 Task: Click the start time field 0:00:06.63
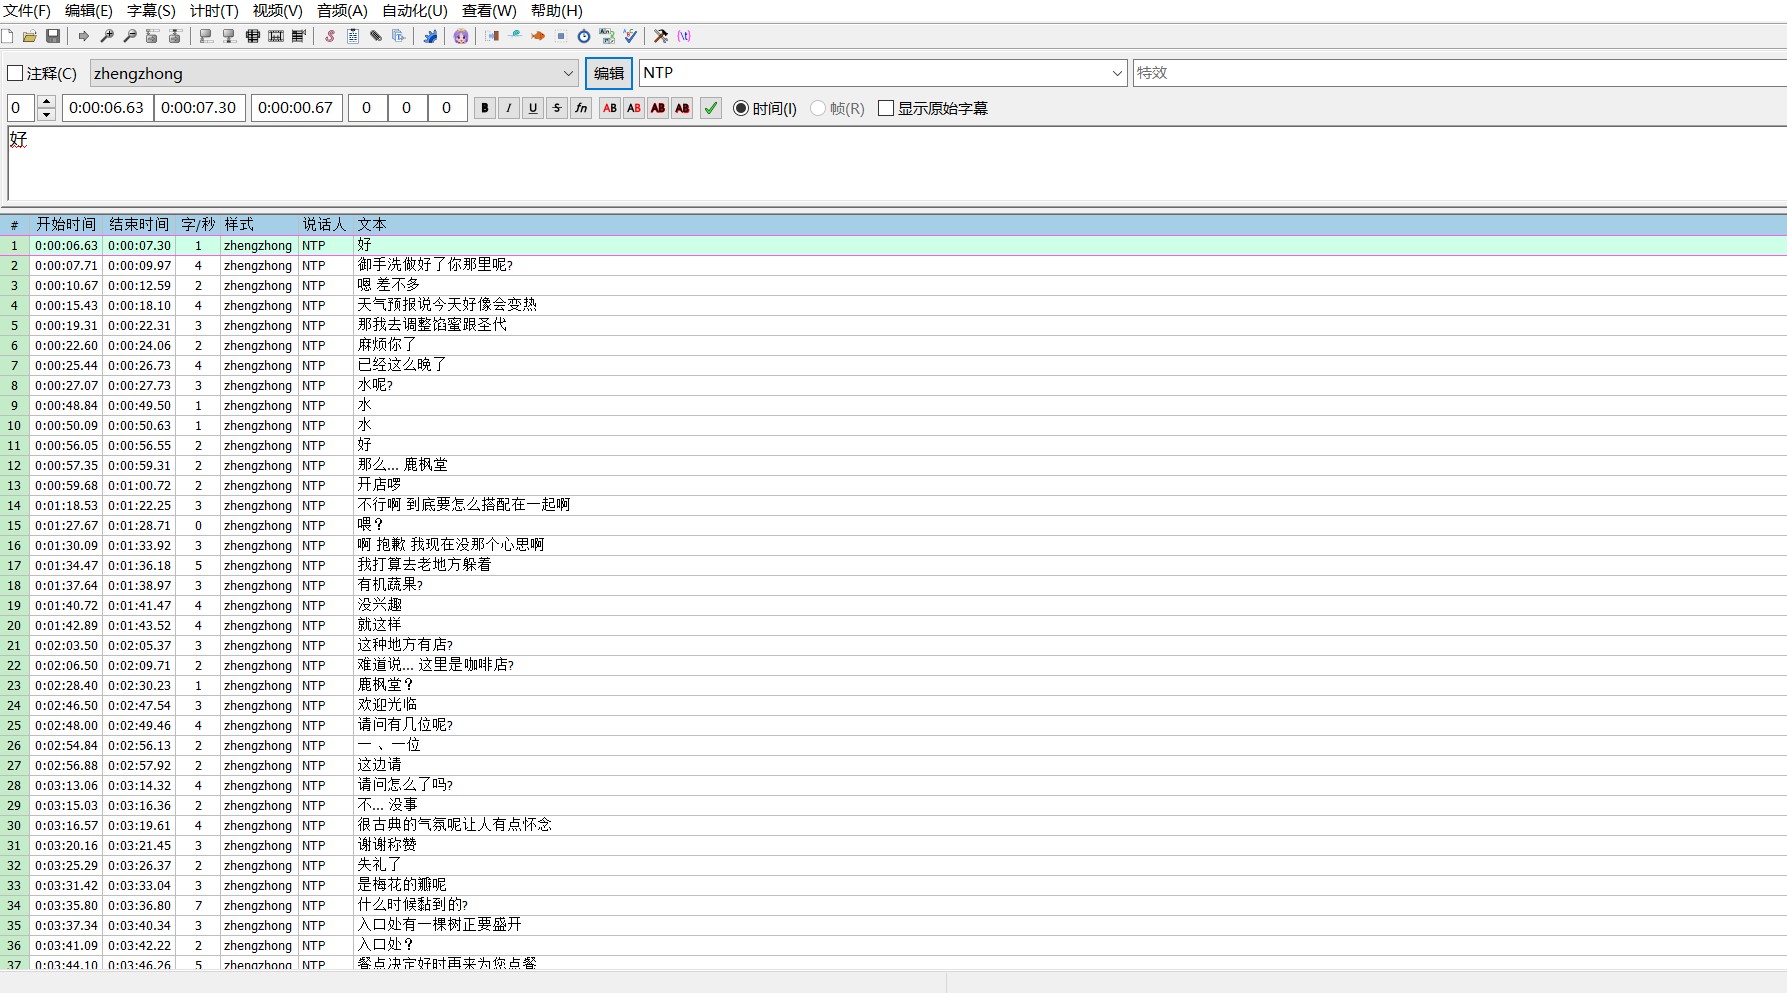108,108
